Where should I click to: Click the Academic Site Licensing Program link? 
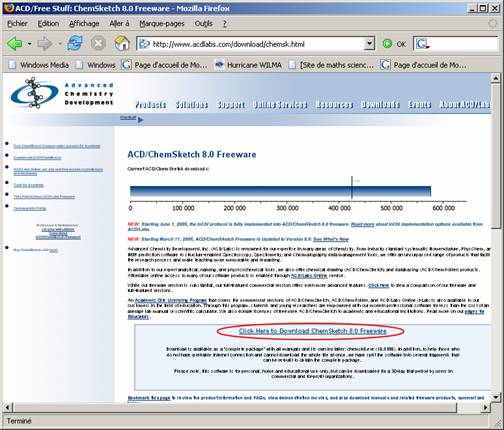171,300
